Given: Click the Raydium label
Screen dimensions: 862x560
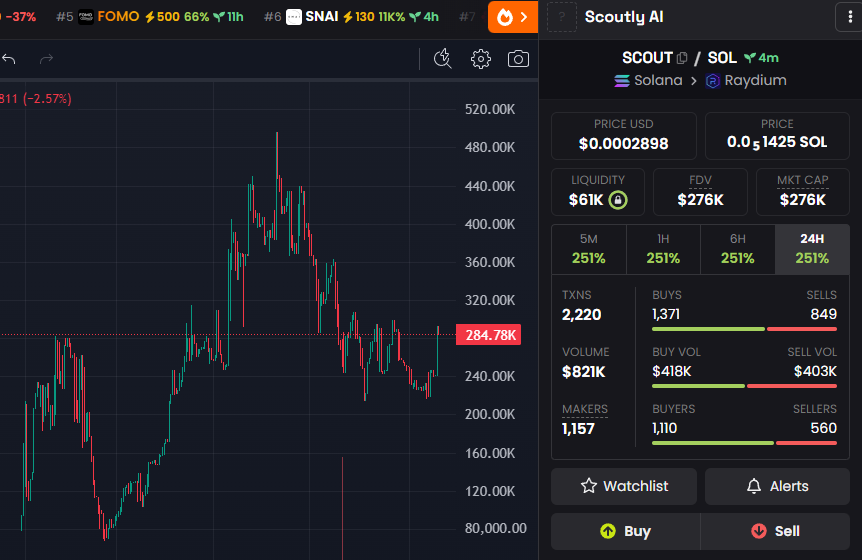Looking at the screenshot, I should (755, 81).
